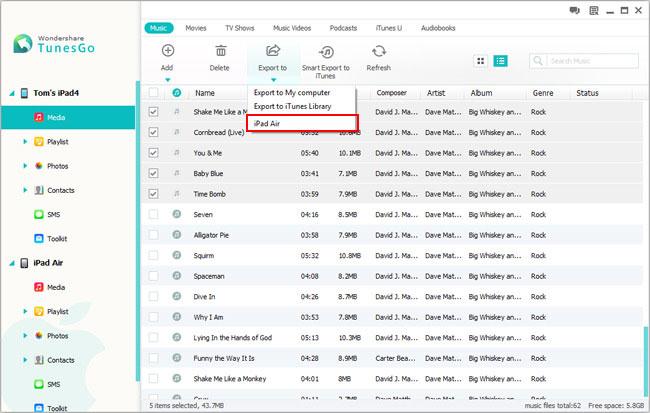The width and height of the screenshot is (650, 413).
Task: Uncheck the You & Me checkbox
Action: [x=153, y=153]
